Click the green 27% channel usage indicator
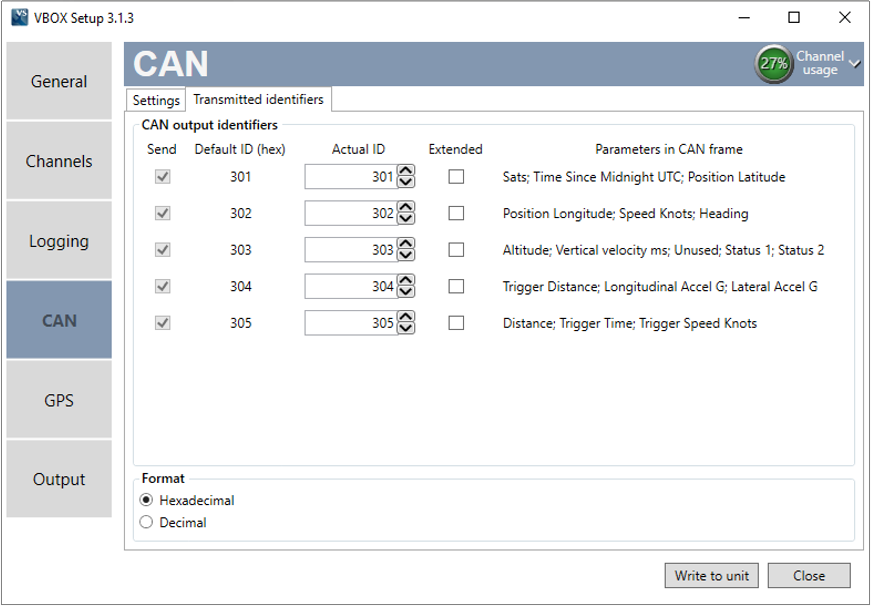The image size is (871, 606). [774, 64]
